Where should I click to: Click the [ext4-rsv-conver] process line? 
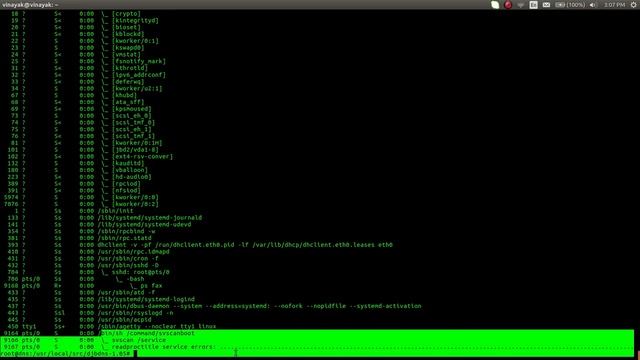point(90,157)
